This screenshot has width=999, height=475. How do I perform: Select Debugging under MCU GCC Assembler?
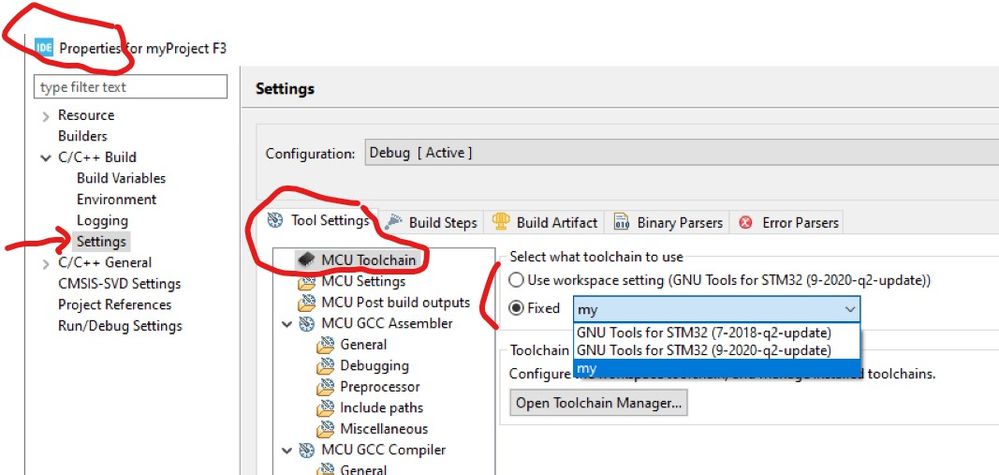click(375, 365)
